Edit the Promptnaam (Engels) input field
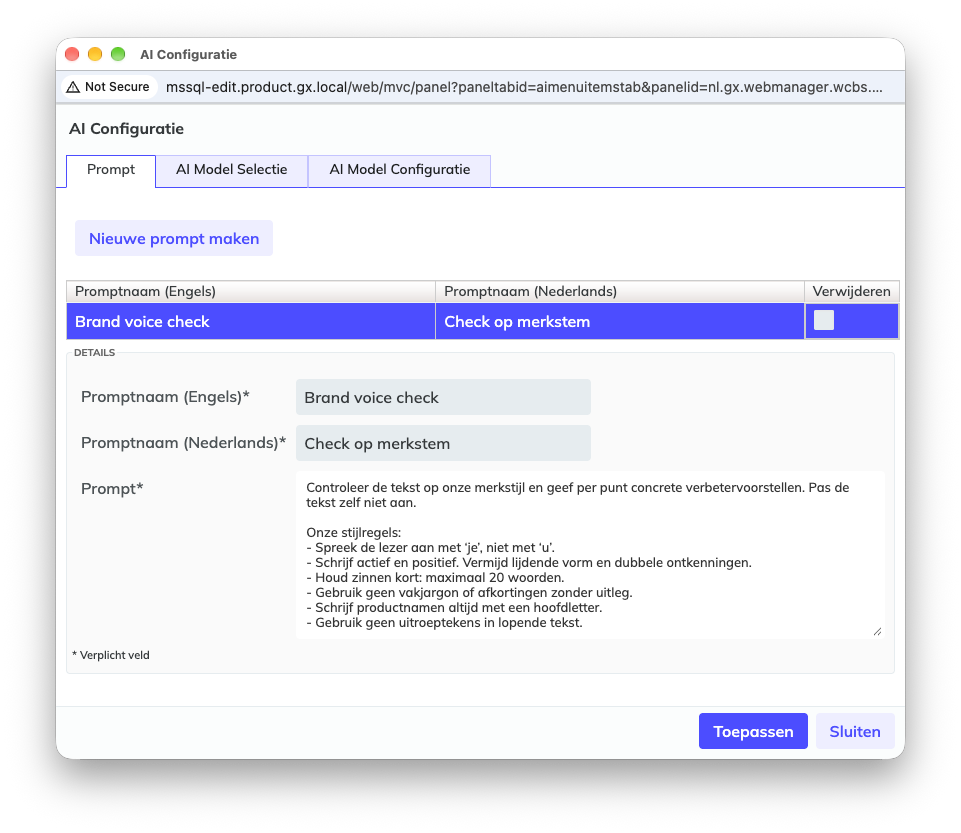The image size is (961, 833). 443,397
